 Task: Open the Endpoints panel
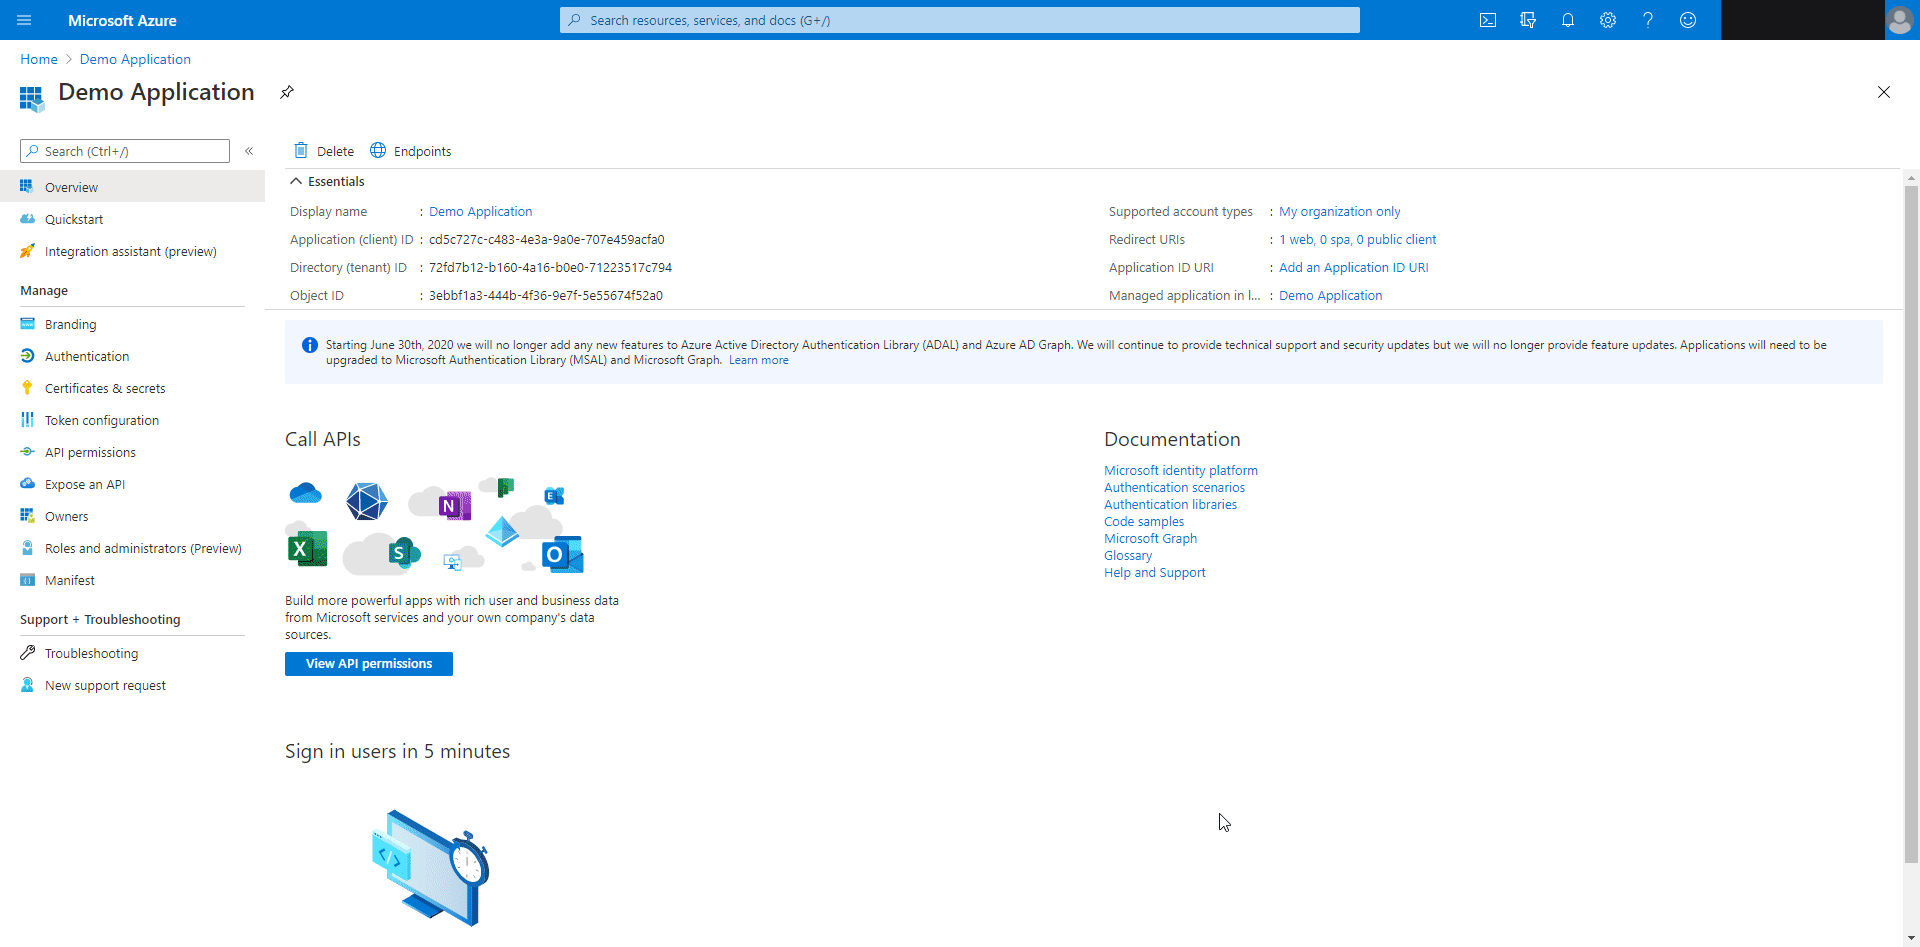tap(410, 151)
